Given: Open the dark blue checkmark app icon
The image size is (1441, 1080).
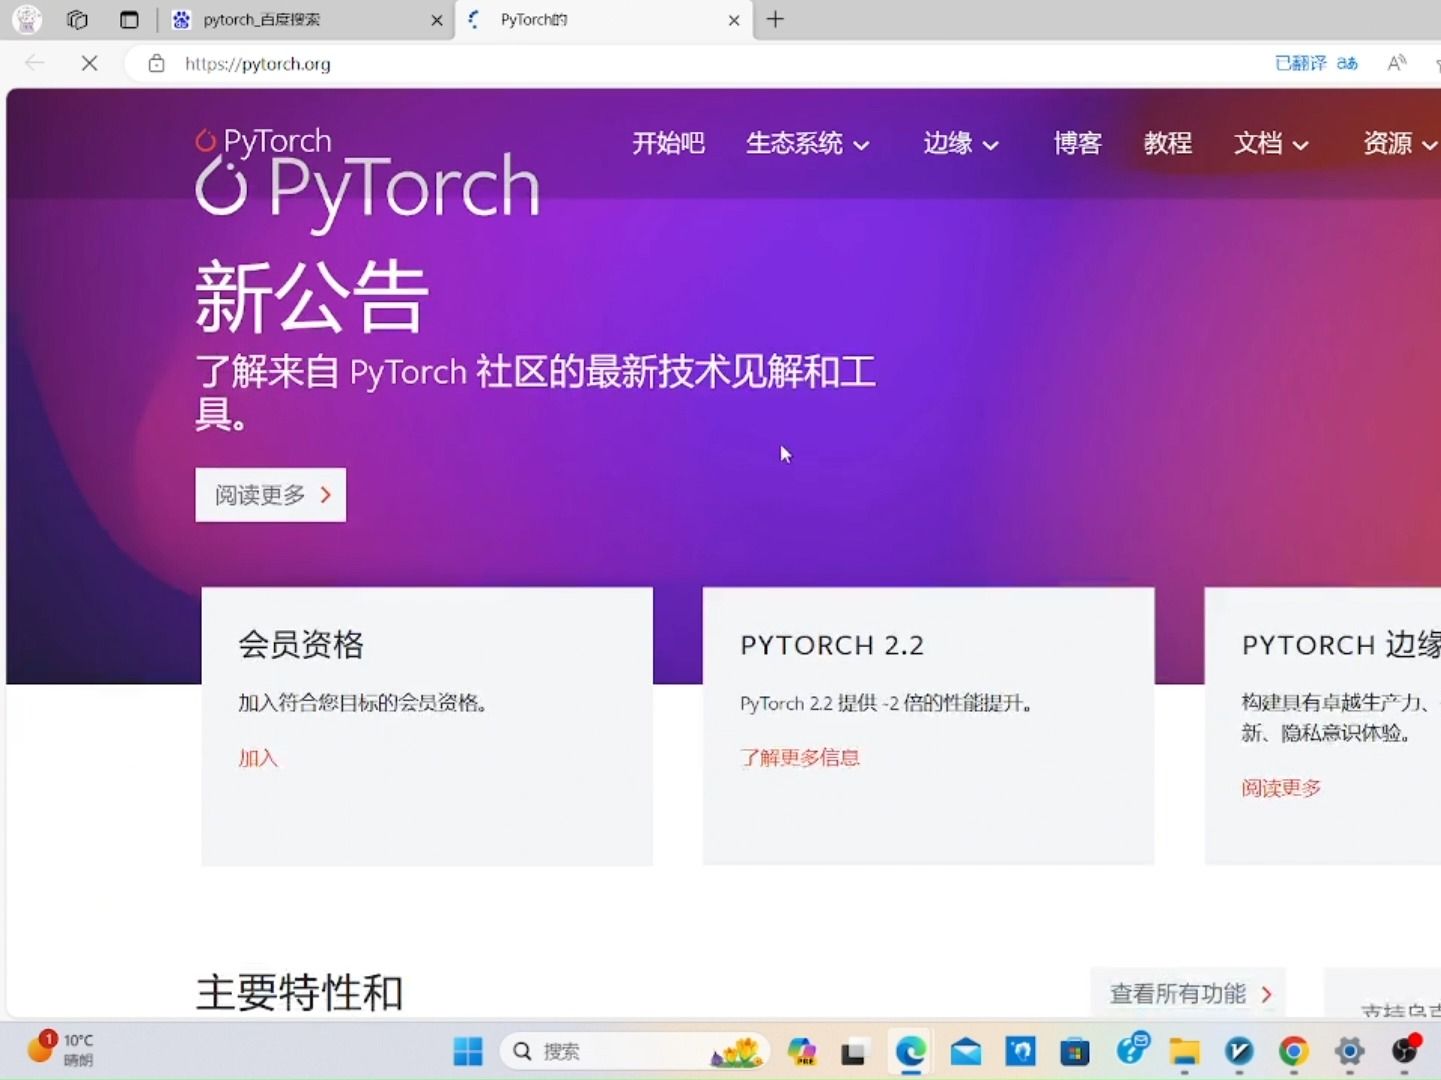Looking at the screenshot, I should pyautogui.click(x=1239, y=1051).
